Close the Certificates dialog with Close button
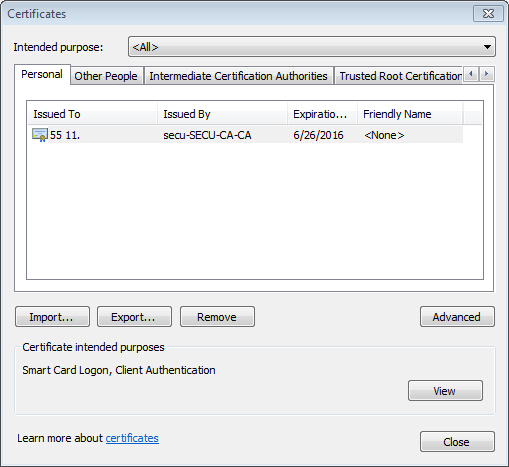 (457, 442)
